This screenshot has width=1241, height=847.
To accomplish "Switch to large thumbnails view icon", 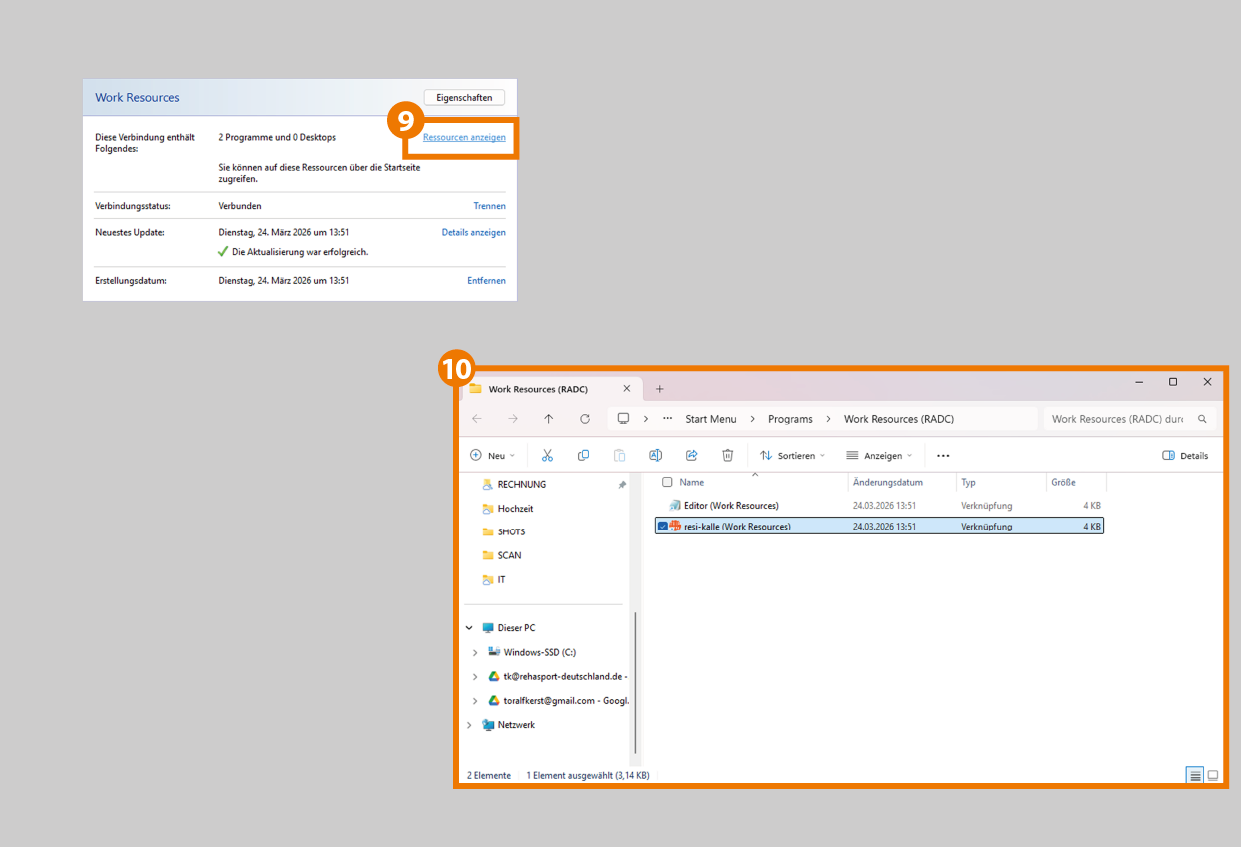I will [x=1213, y=775].
